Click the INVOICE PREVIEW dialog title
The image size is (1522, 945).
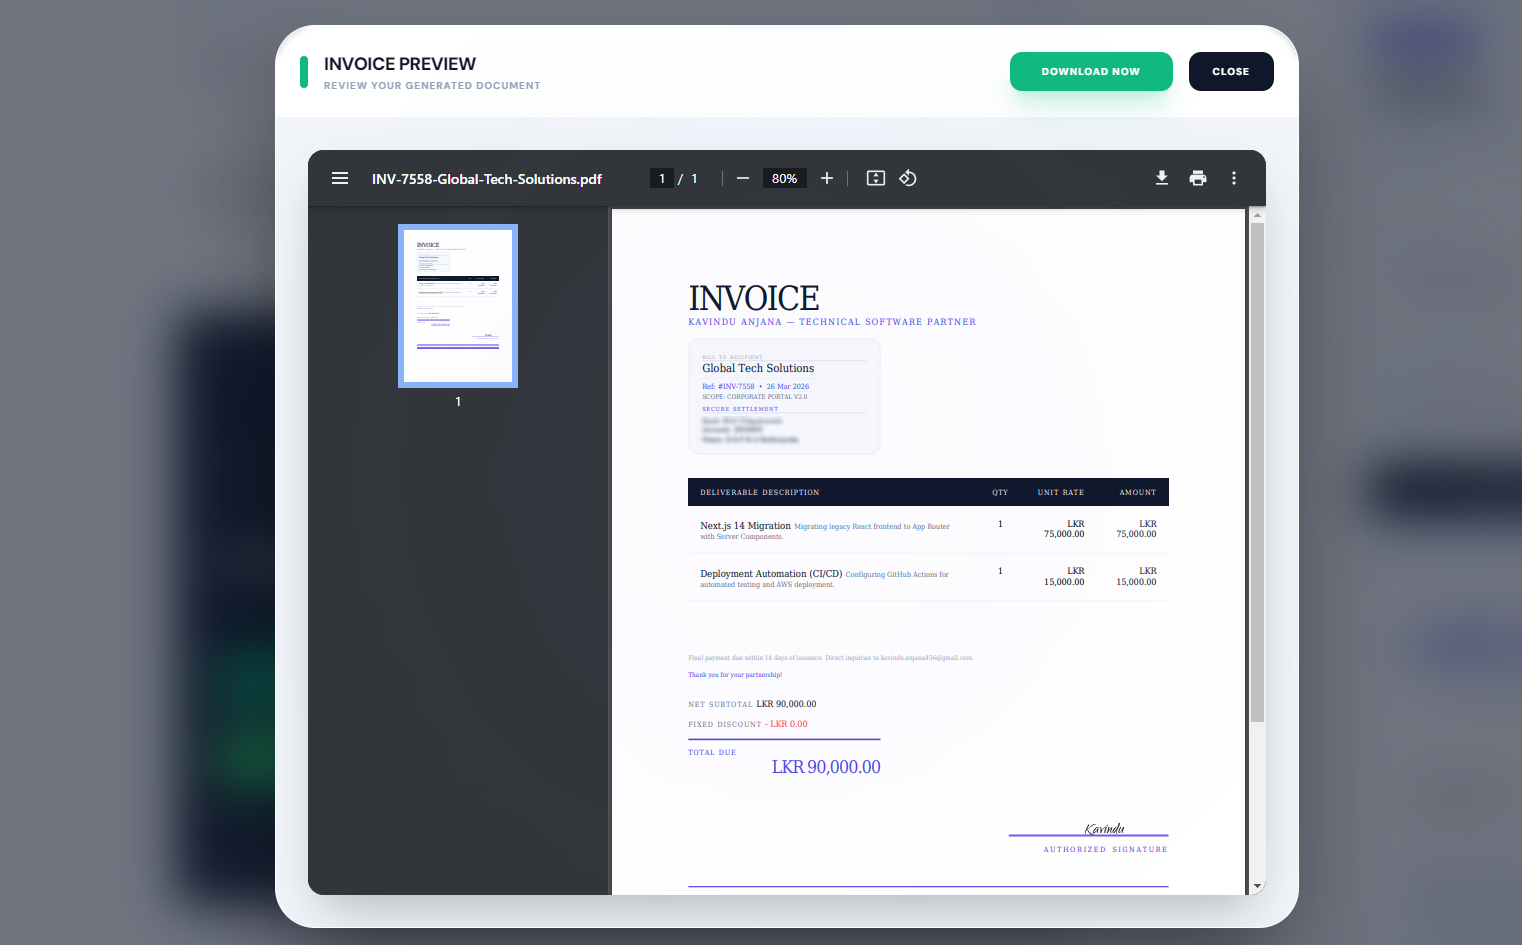click(400, 64)
